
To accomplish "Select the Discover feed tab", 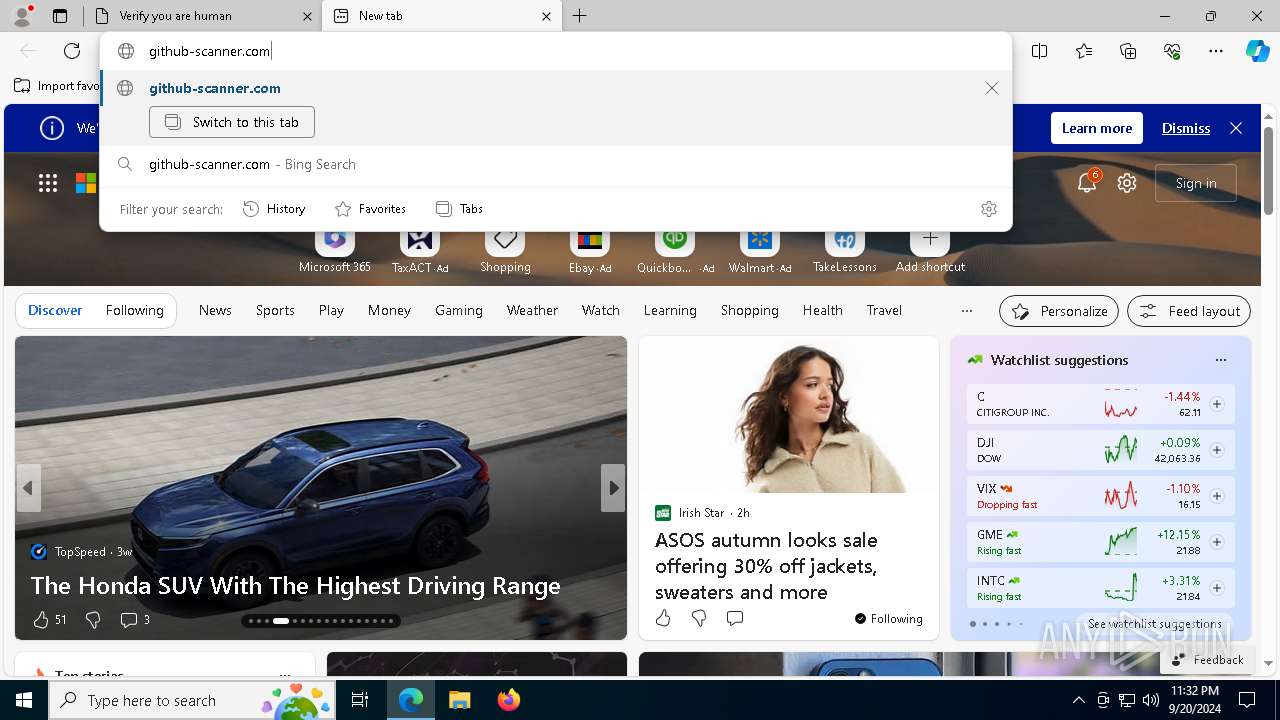I will [x=55, y=310].
